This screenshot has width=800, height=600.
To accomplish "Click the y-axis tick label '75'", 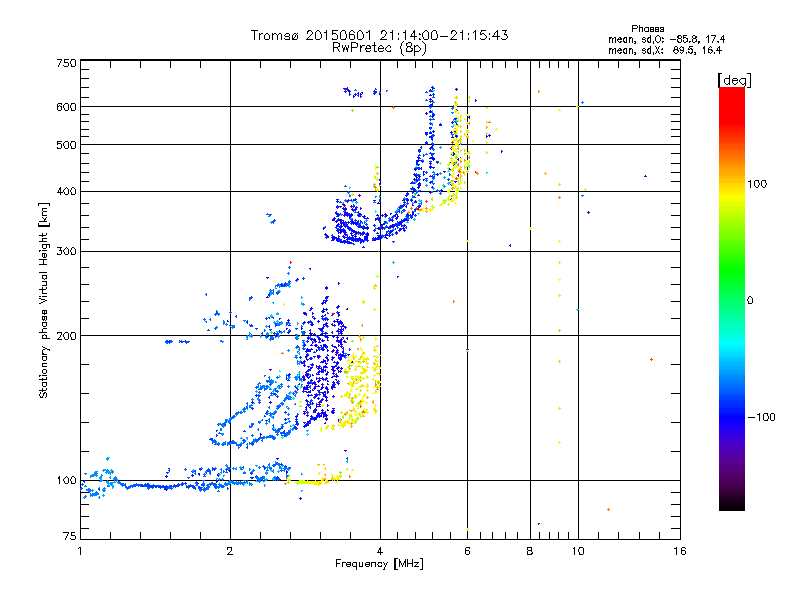I will [70, 536].
